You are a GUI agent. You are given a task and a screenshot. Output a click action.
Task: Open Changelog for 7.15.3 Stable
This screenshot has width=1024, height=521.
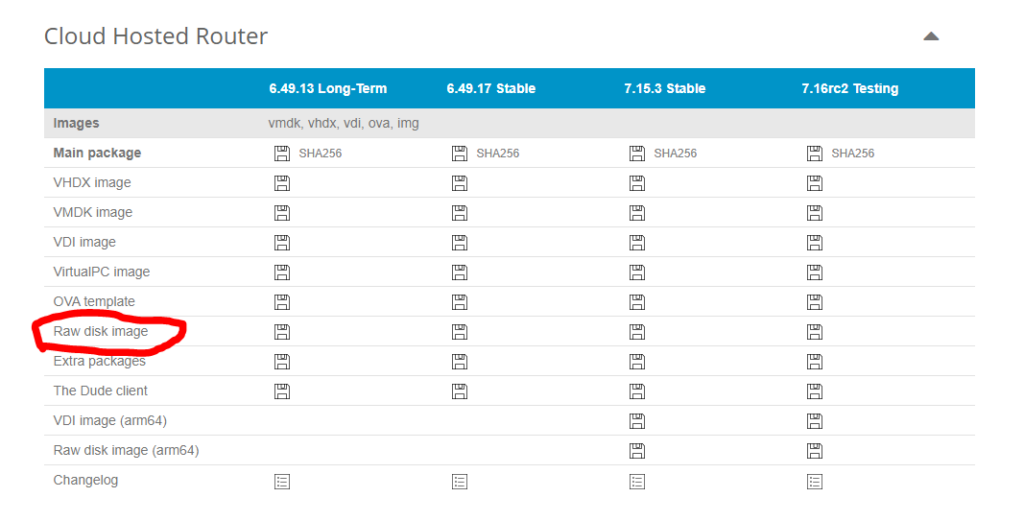637,482
